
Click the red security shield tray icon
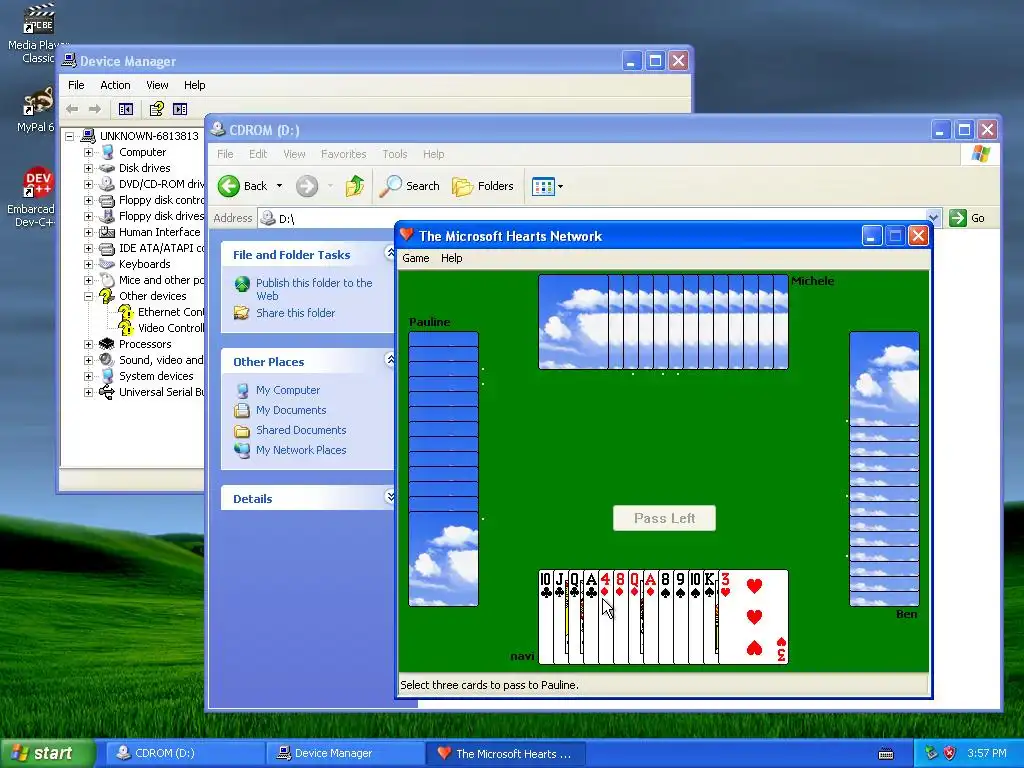tap(949, 753)
